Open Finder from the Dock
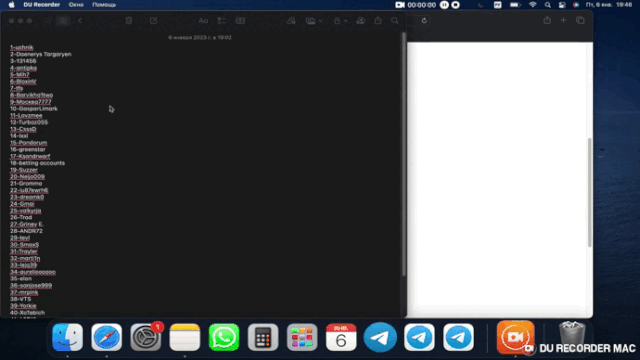 pos(67,337)
